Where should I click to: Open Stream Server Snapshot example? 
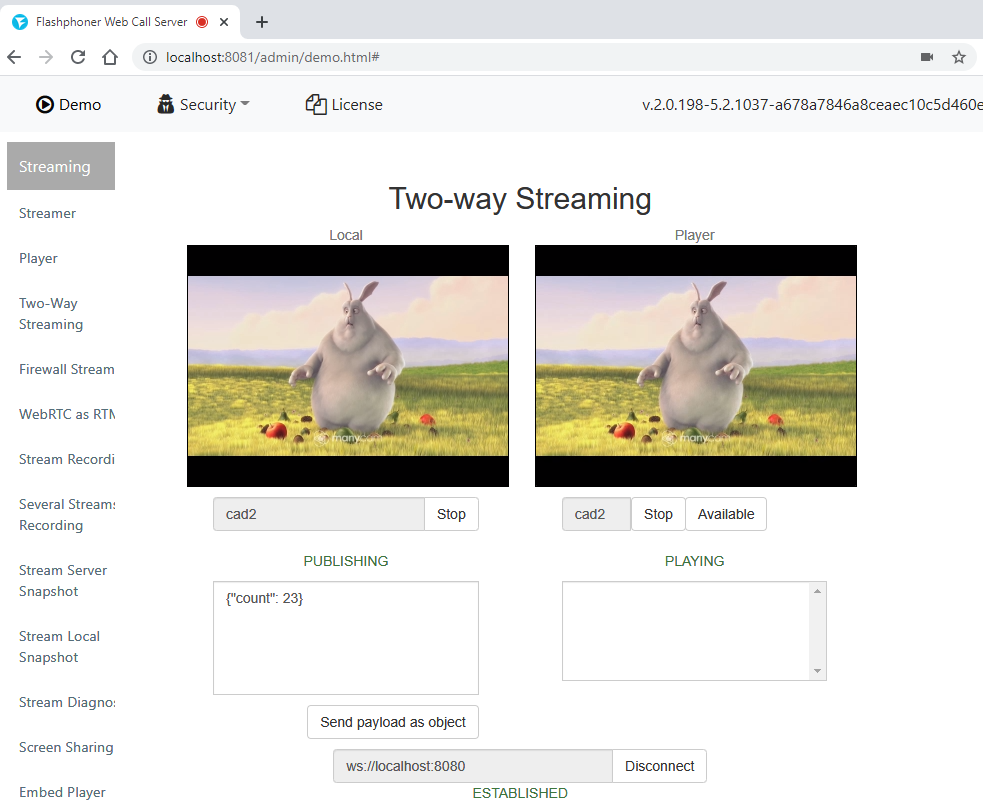tap(63, 580)
